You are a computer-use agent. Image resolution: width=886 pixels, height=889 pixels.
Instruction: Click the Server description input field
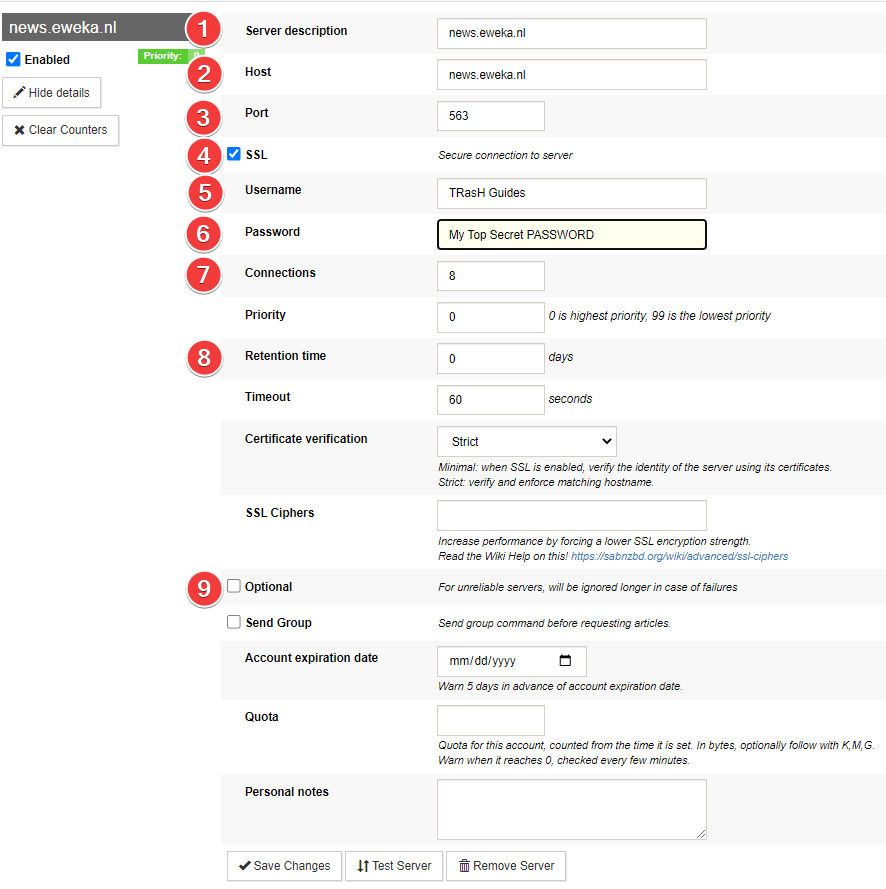point(571,33)
